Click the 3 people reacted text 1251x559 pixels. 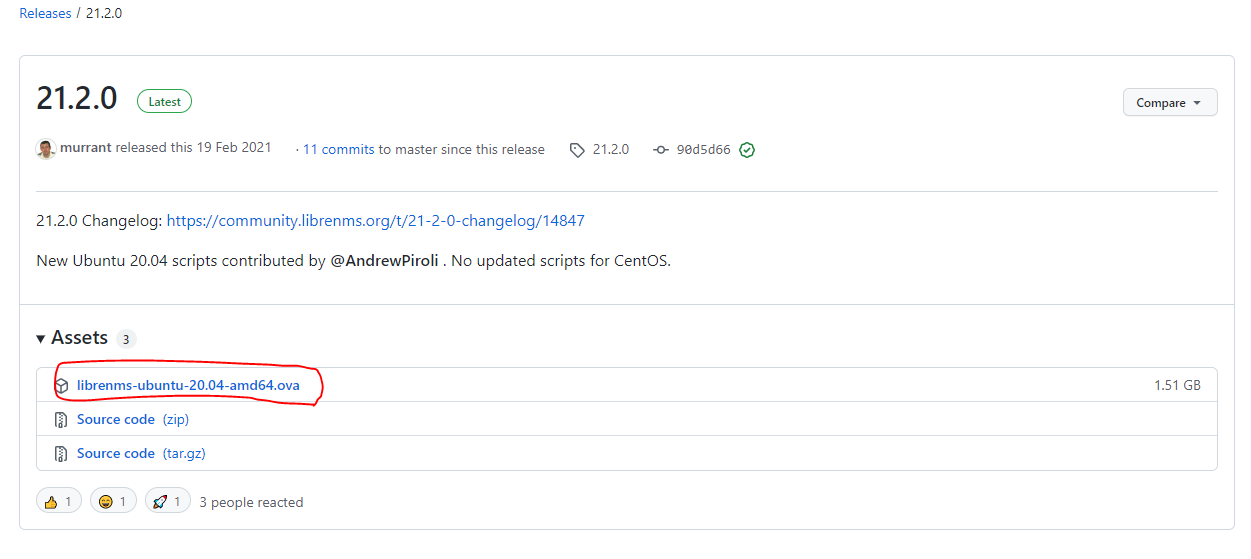click(x=251, y=502)
